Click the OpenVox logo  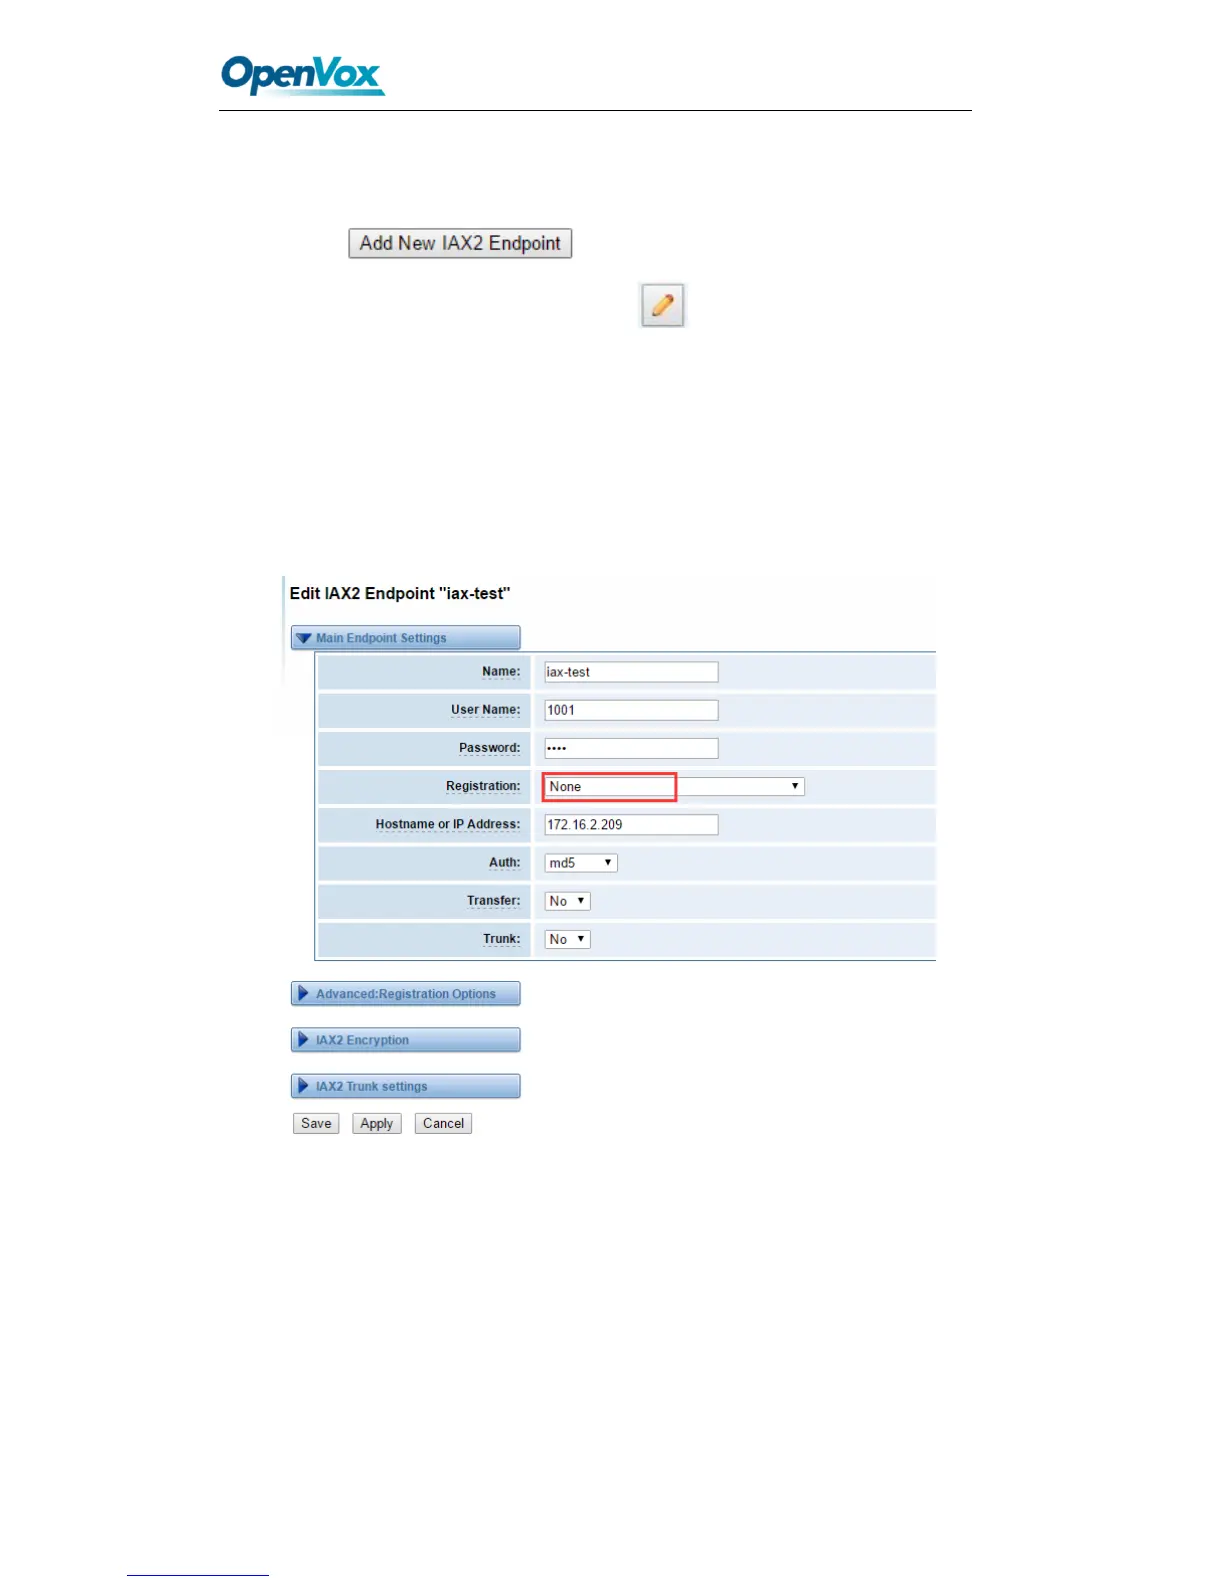(302, 75)
